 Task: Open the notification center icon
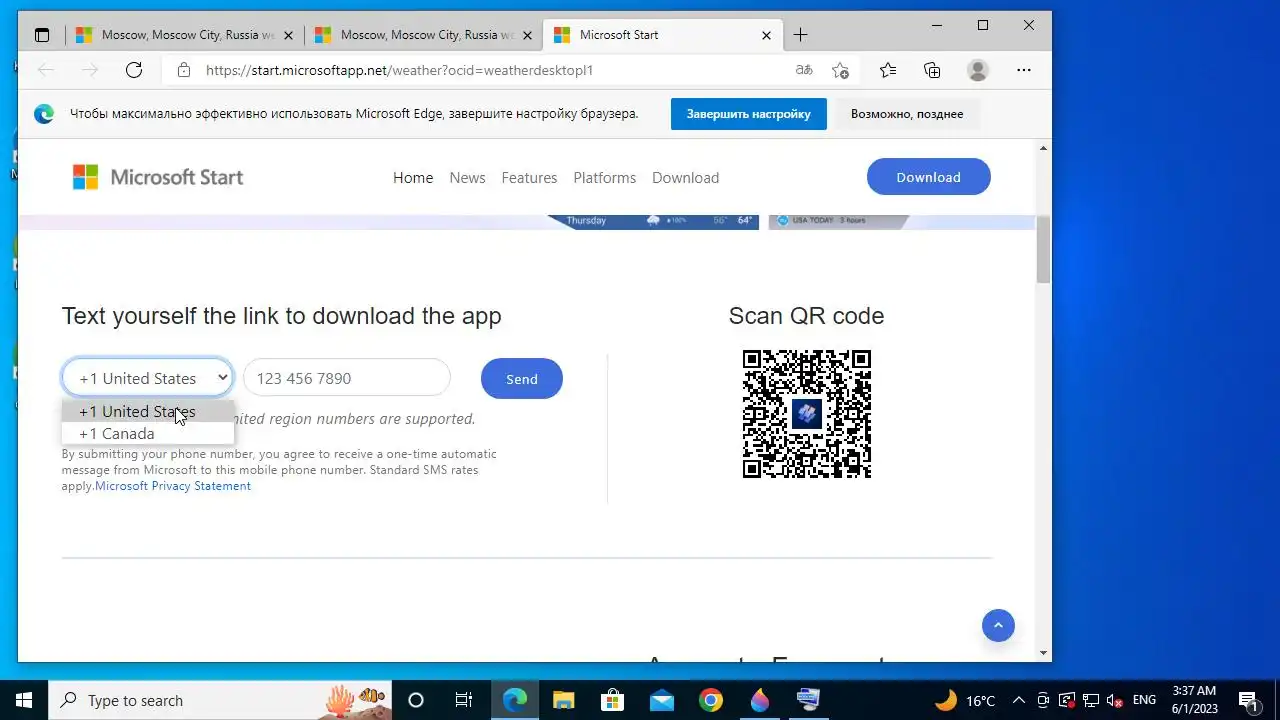point(1248,700)
